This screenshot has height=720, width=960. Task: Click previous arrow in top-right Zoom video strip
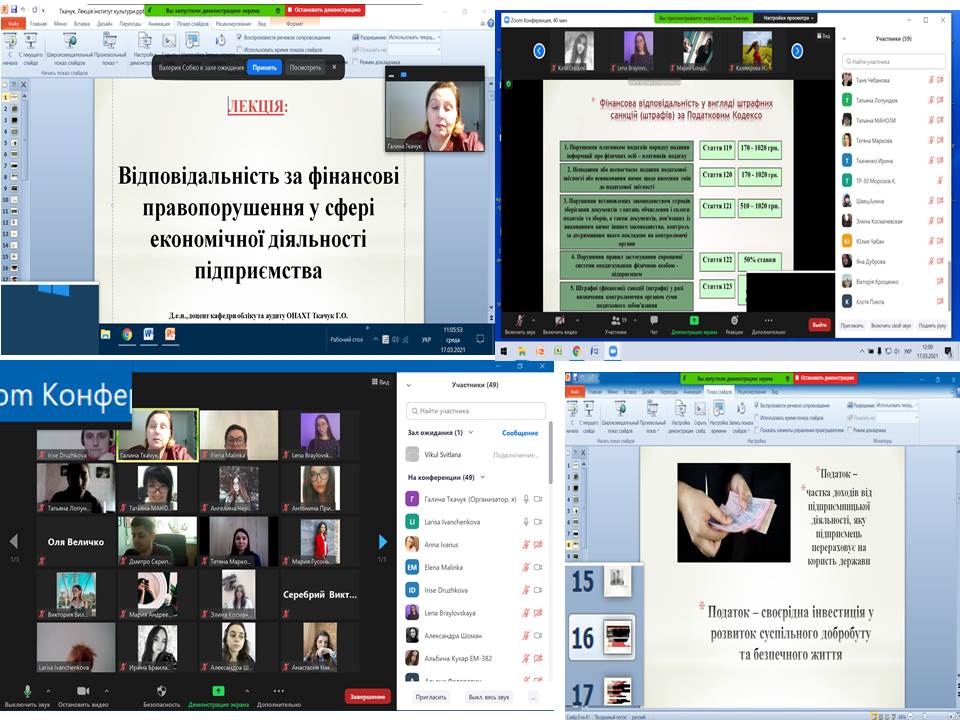(539, 51)
